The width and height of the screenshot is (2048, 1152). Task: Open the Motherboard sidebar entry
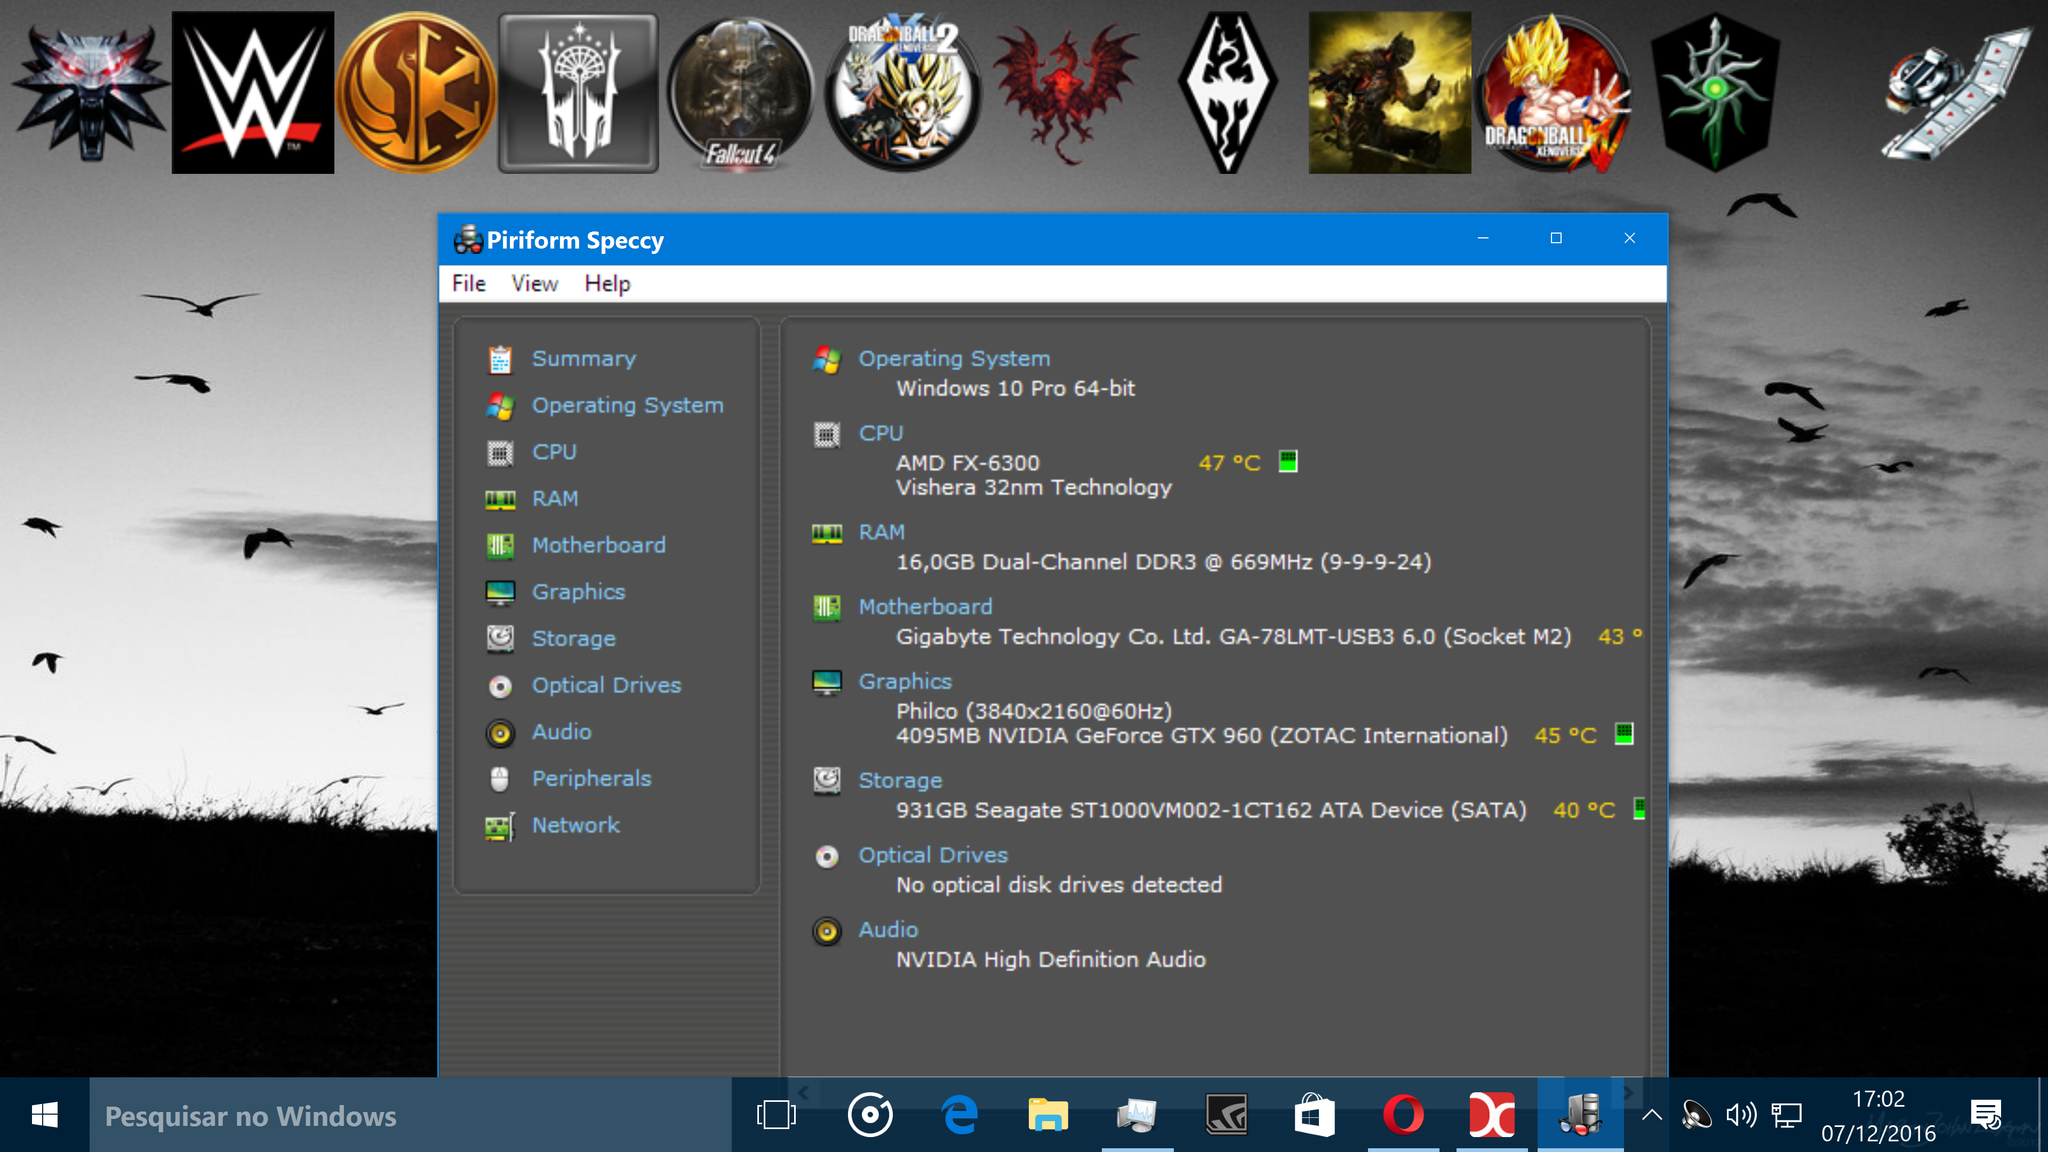tap(598, 545)
